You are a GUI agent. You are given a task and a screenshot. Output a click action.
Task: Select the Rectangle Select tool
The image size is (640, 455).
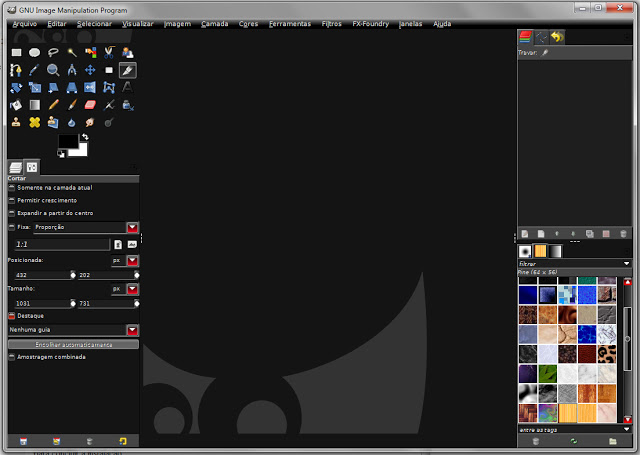(16, 52)
